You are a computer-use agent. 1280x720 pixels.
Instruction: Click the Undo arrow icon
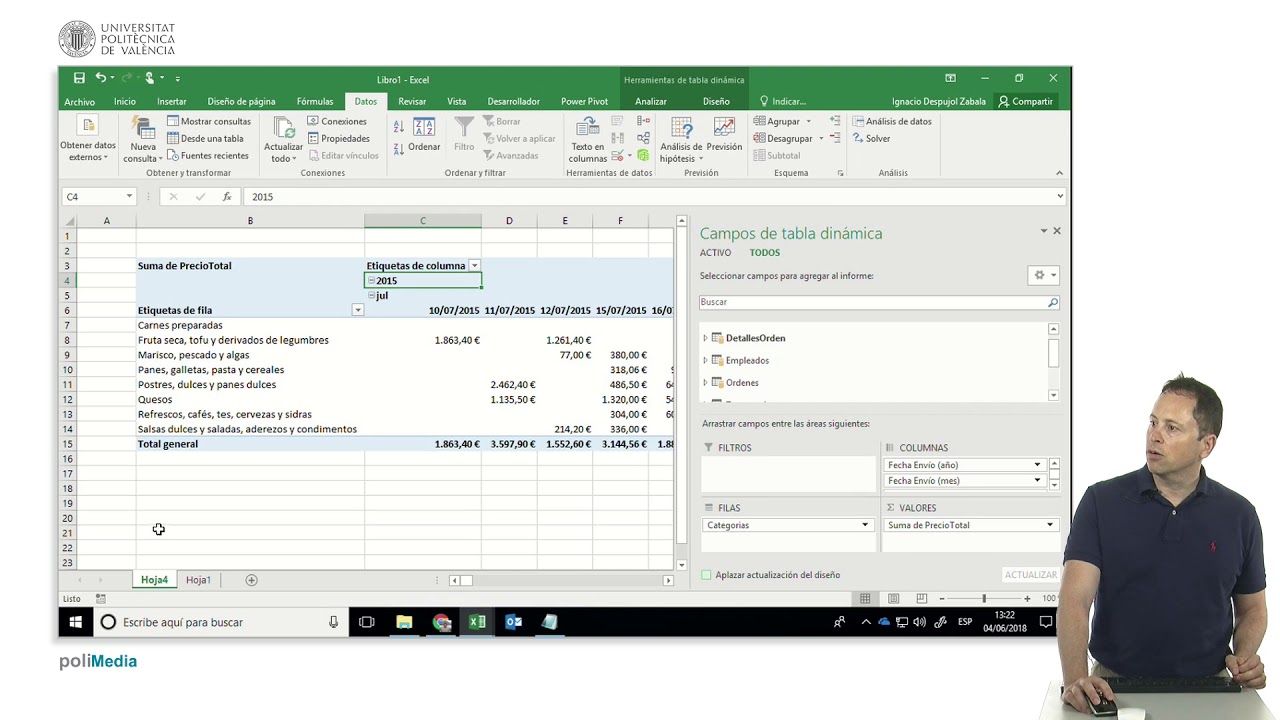click(x=100, y=78)
